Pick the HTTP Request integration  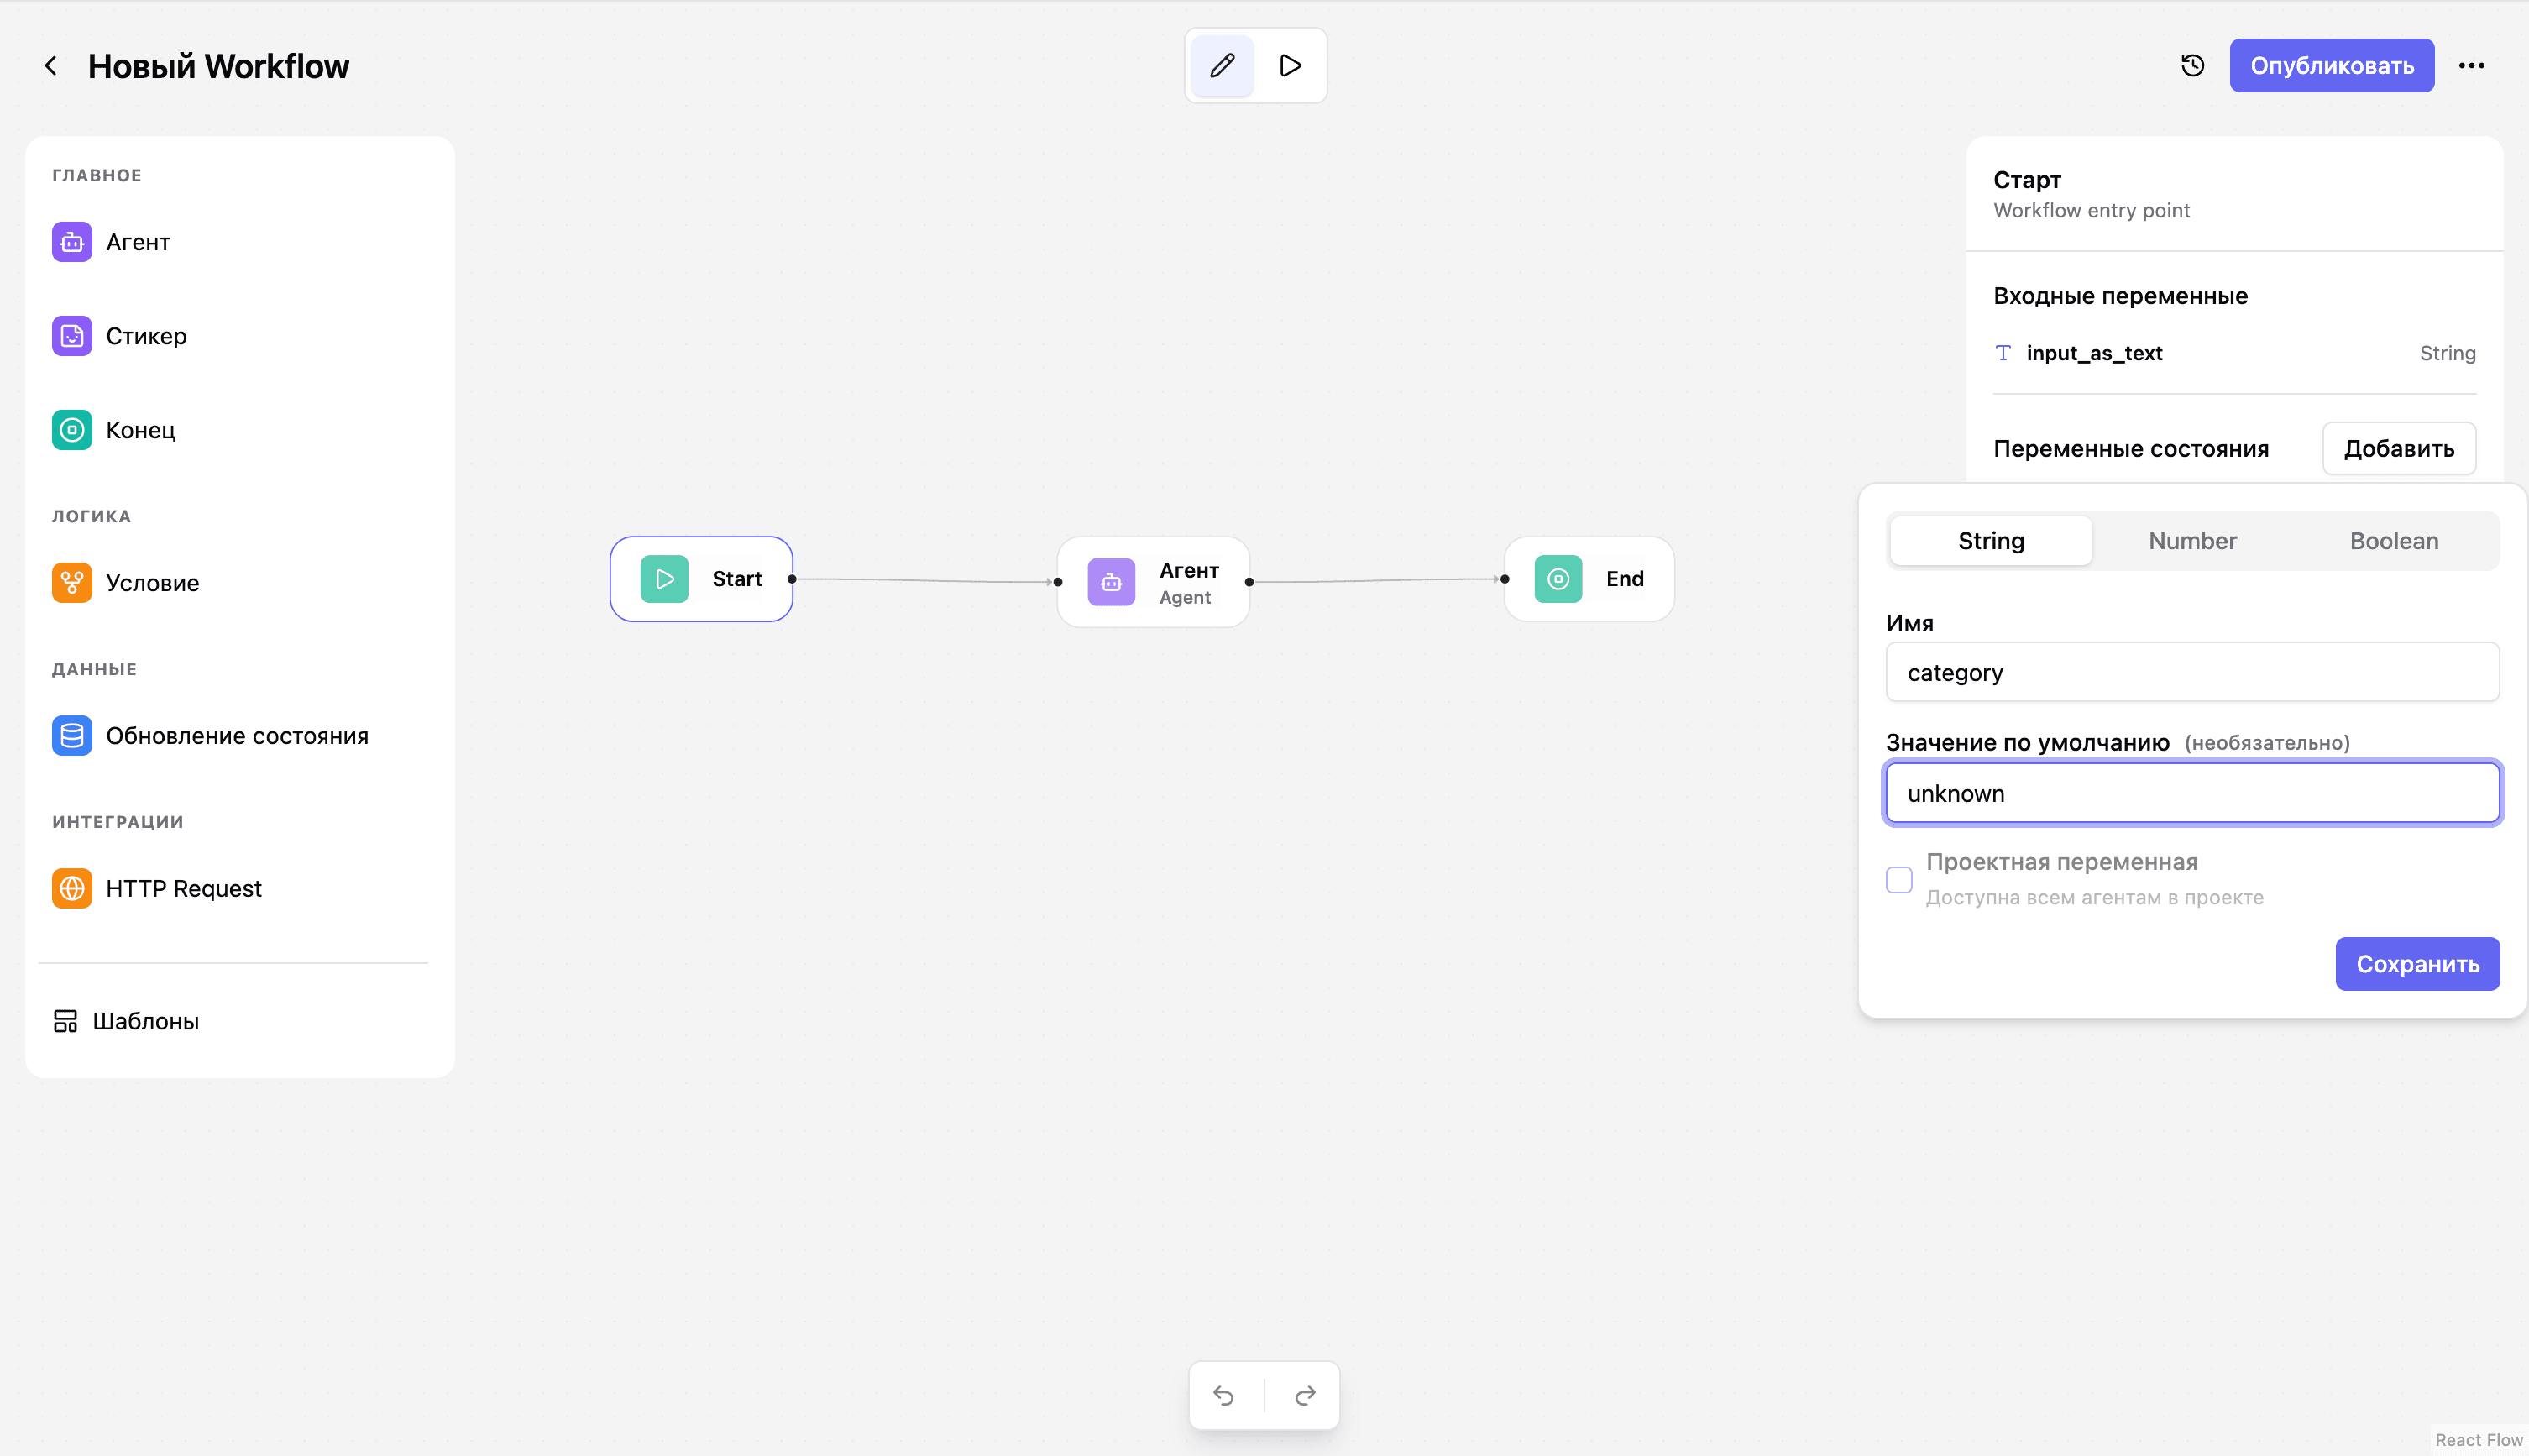tap(183, 889)
